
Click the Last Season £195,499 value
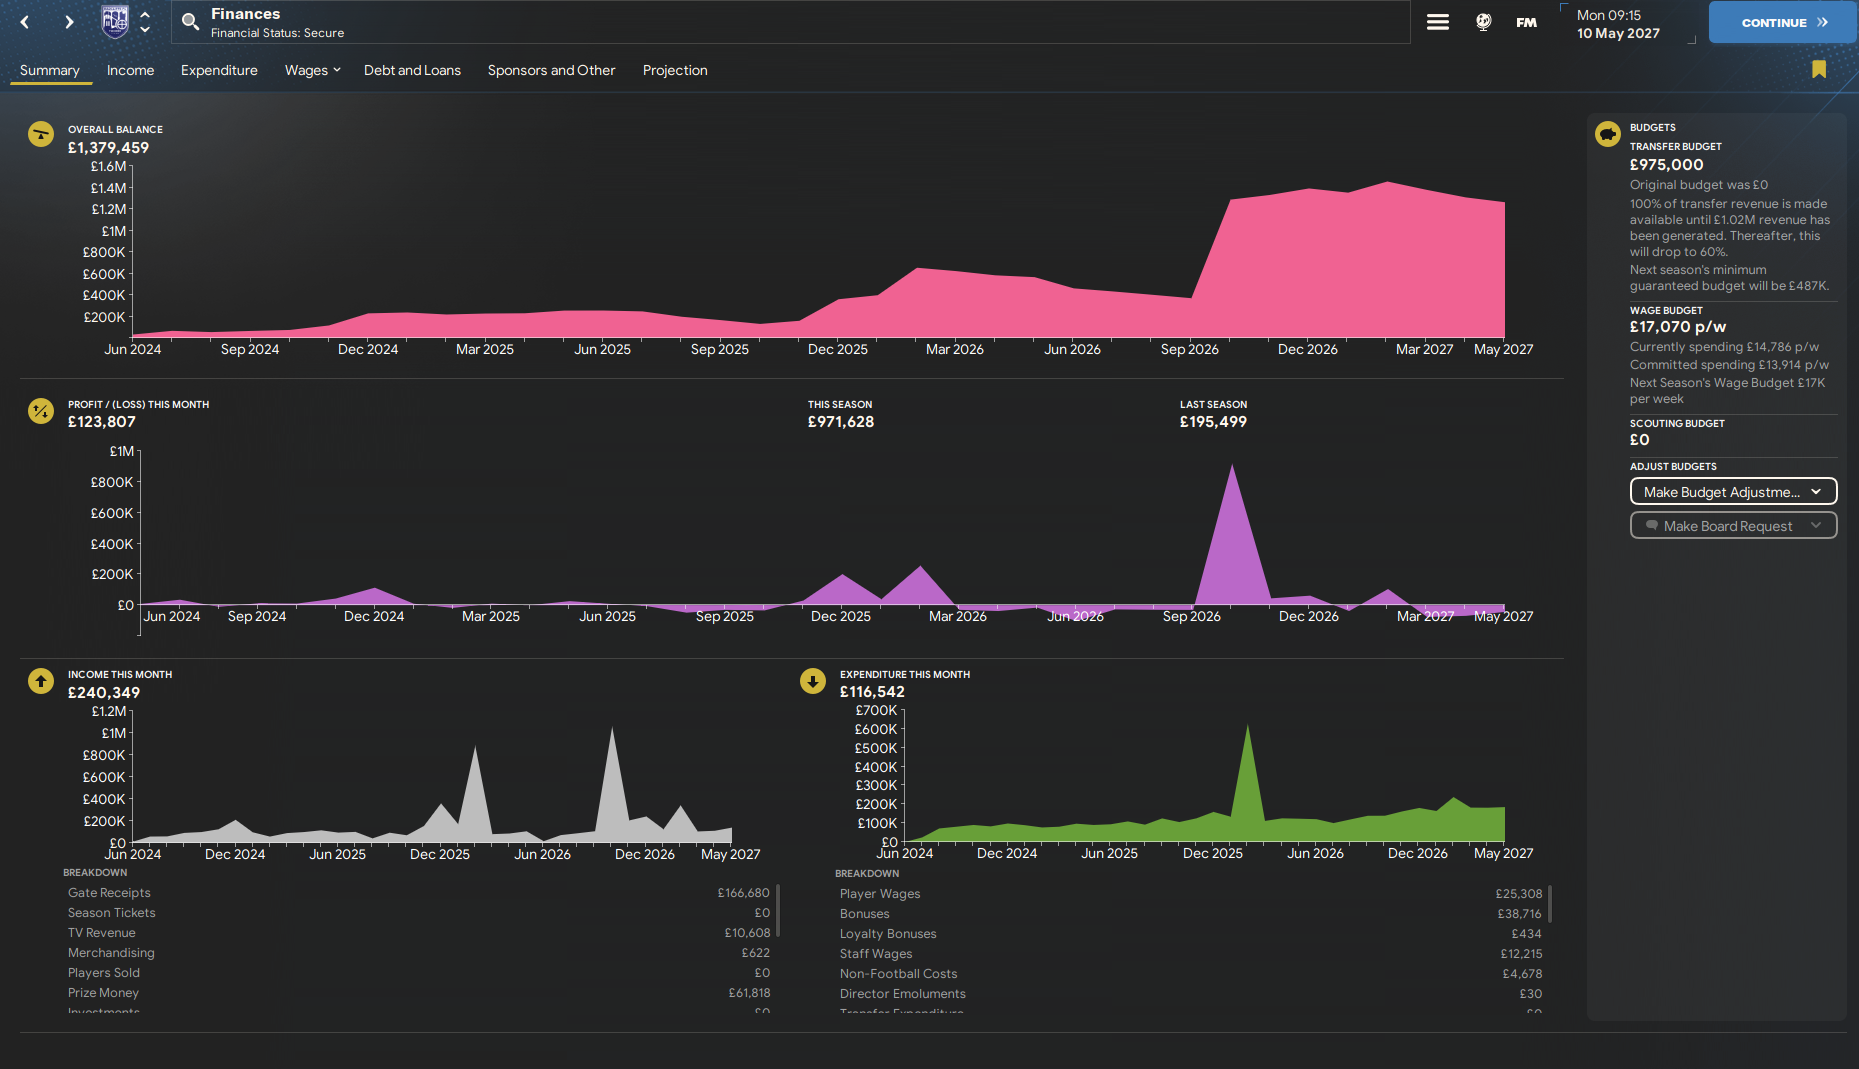(1213, 422)
